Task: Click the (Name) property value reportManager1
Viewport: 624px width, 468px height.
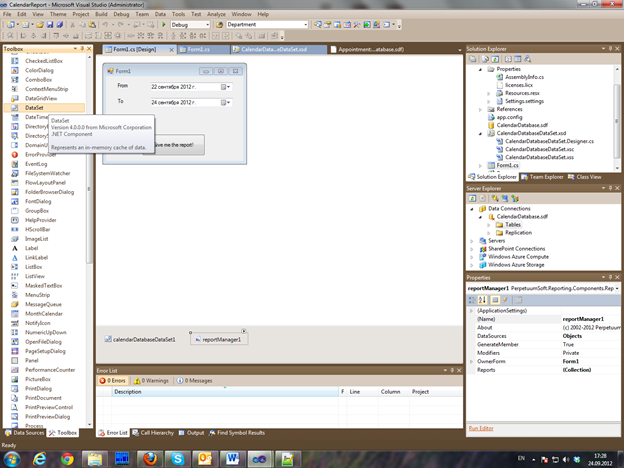Action: pyautogui.click(x=591, y=319)
